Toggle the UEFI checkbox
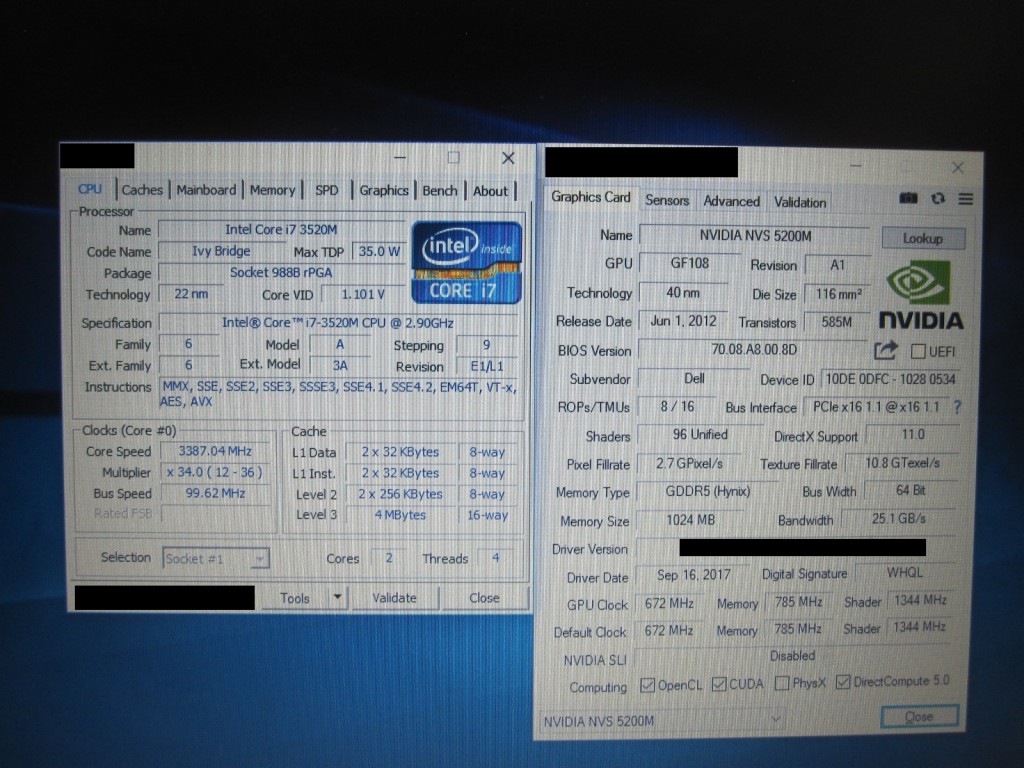 tap(918, 351)
